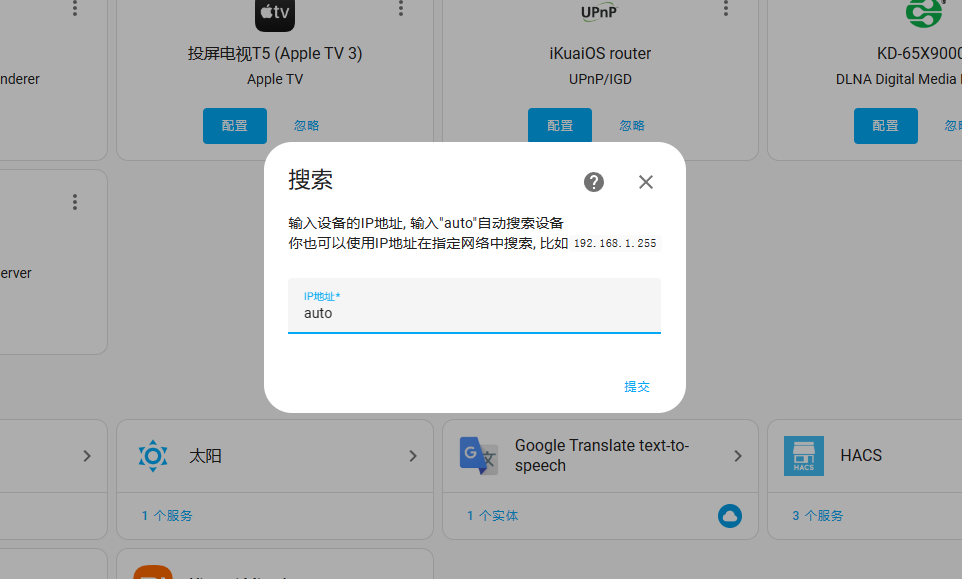The height and width of the screenshot is (579, 962).
Task: Submit the form with 提交
Action: point(637,386)
